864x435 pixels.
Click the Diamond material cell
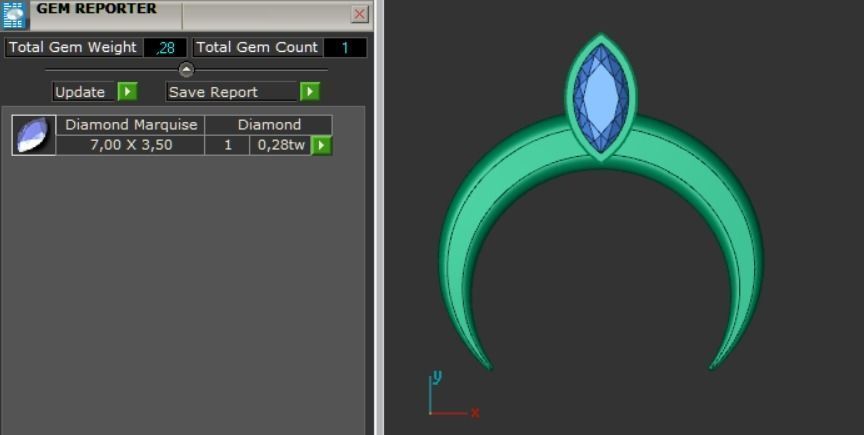pyautogui.click(x=269, y=125)
